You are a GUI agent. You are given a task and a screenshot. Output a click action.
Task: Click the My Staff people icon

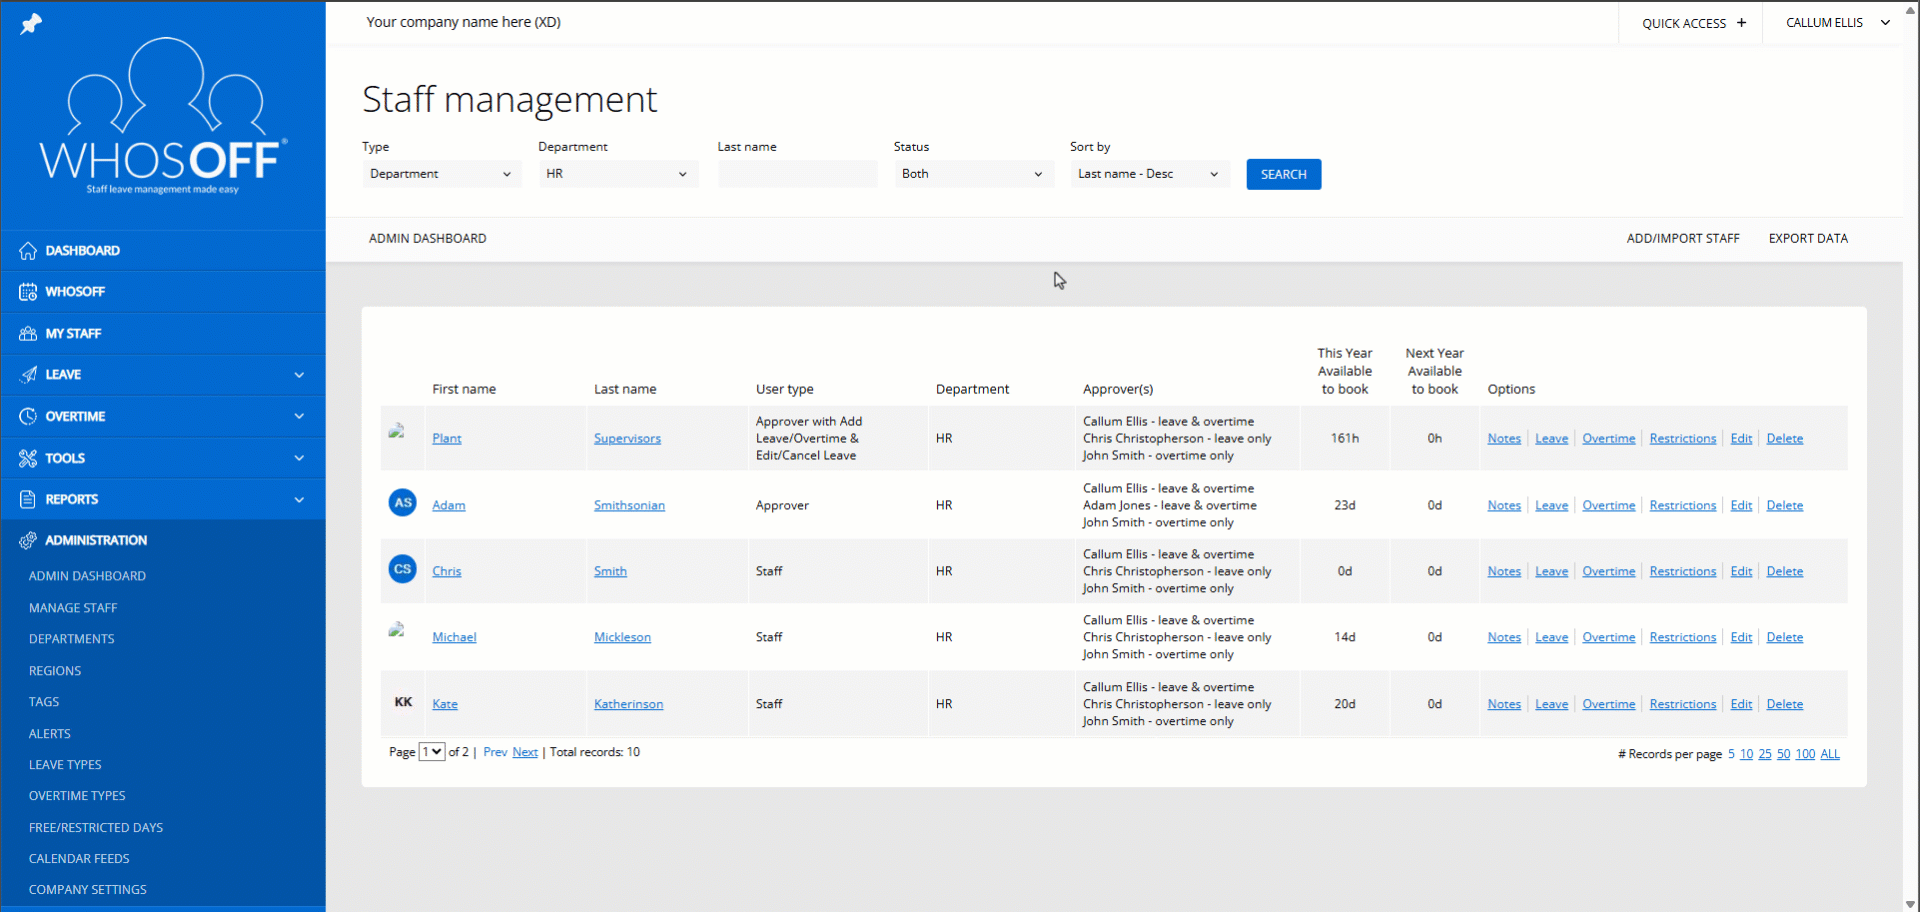click(28, 334)
